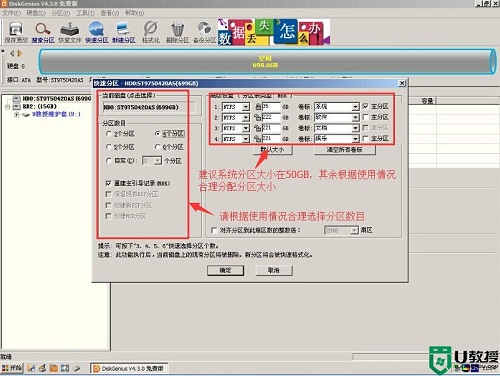Select the 自定 custom partition count radio
Screen dimensions: 500x376
coord(109,161)
